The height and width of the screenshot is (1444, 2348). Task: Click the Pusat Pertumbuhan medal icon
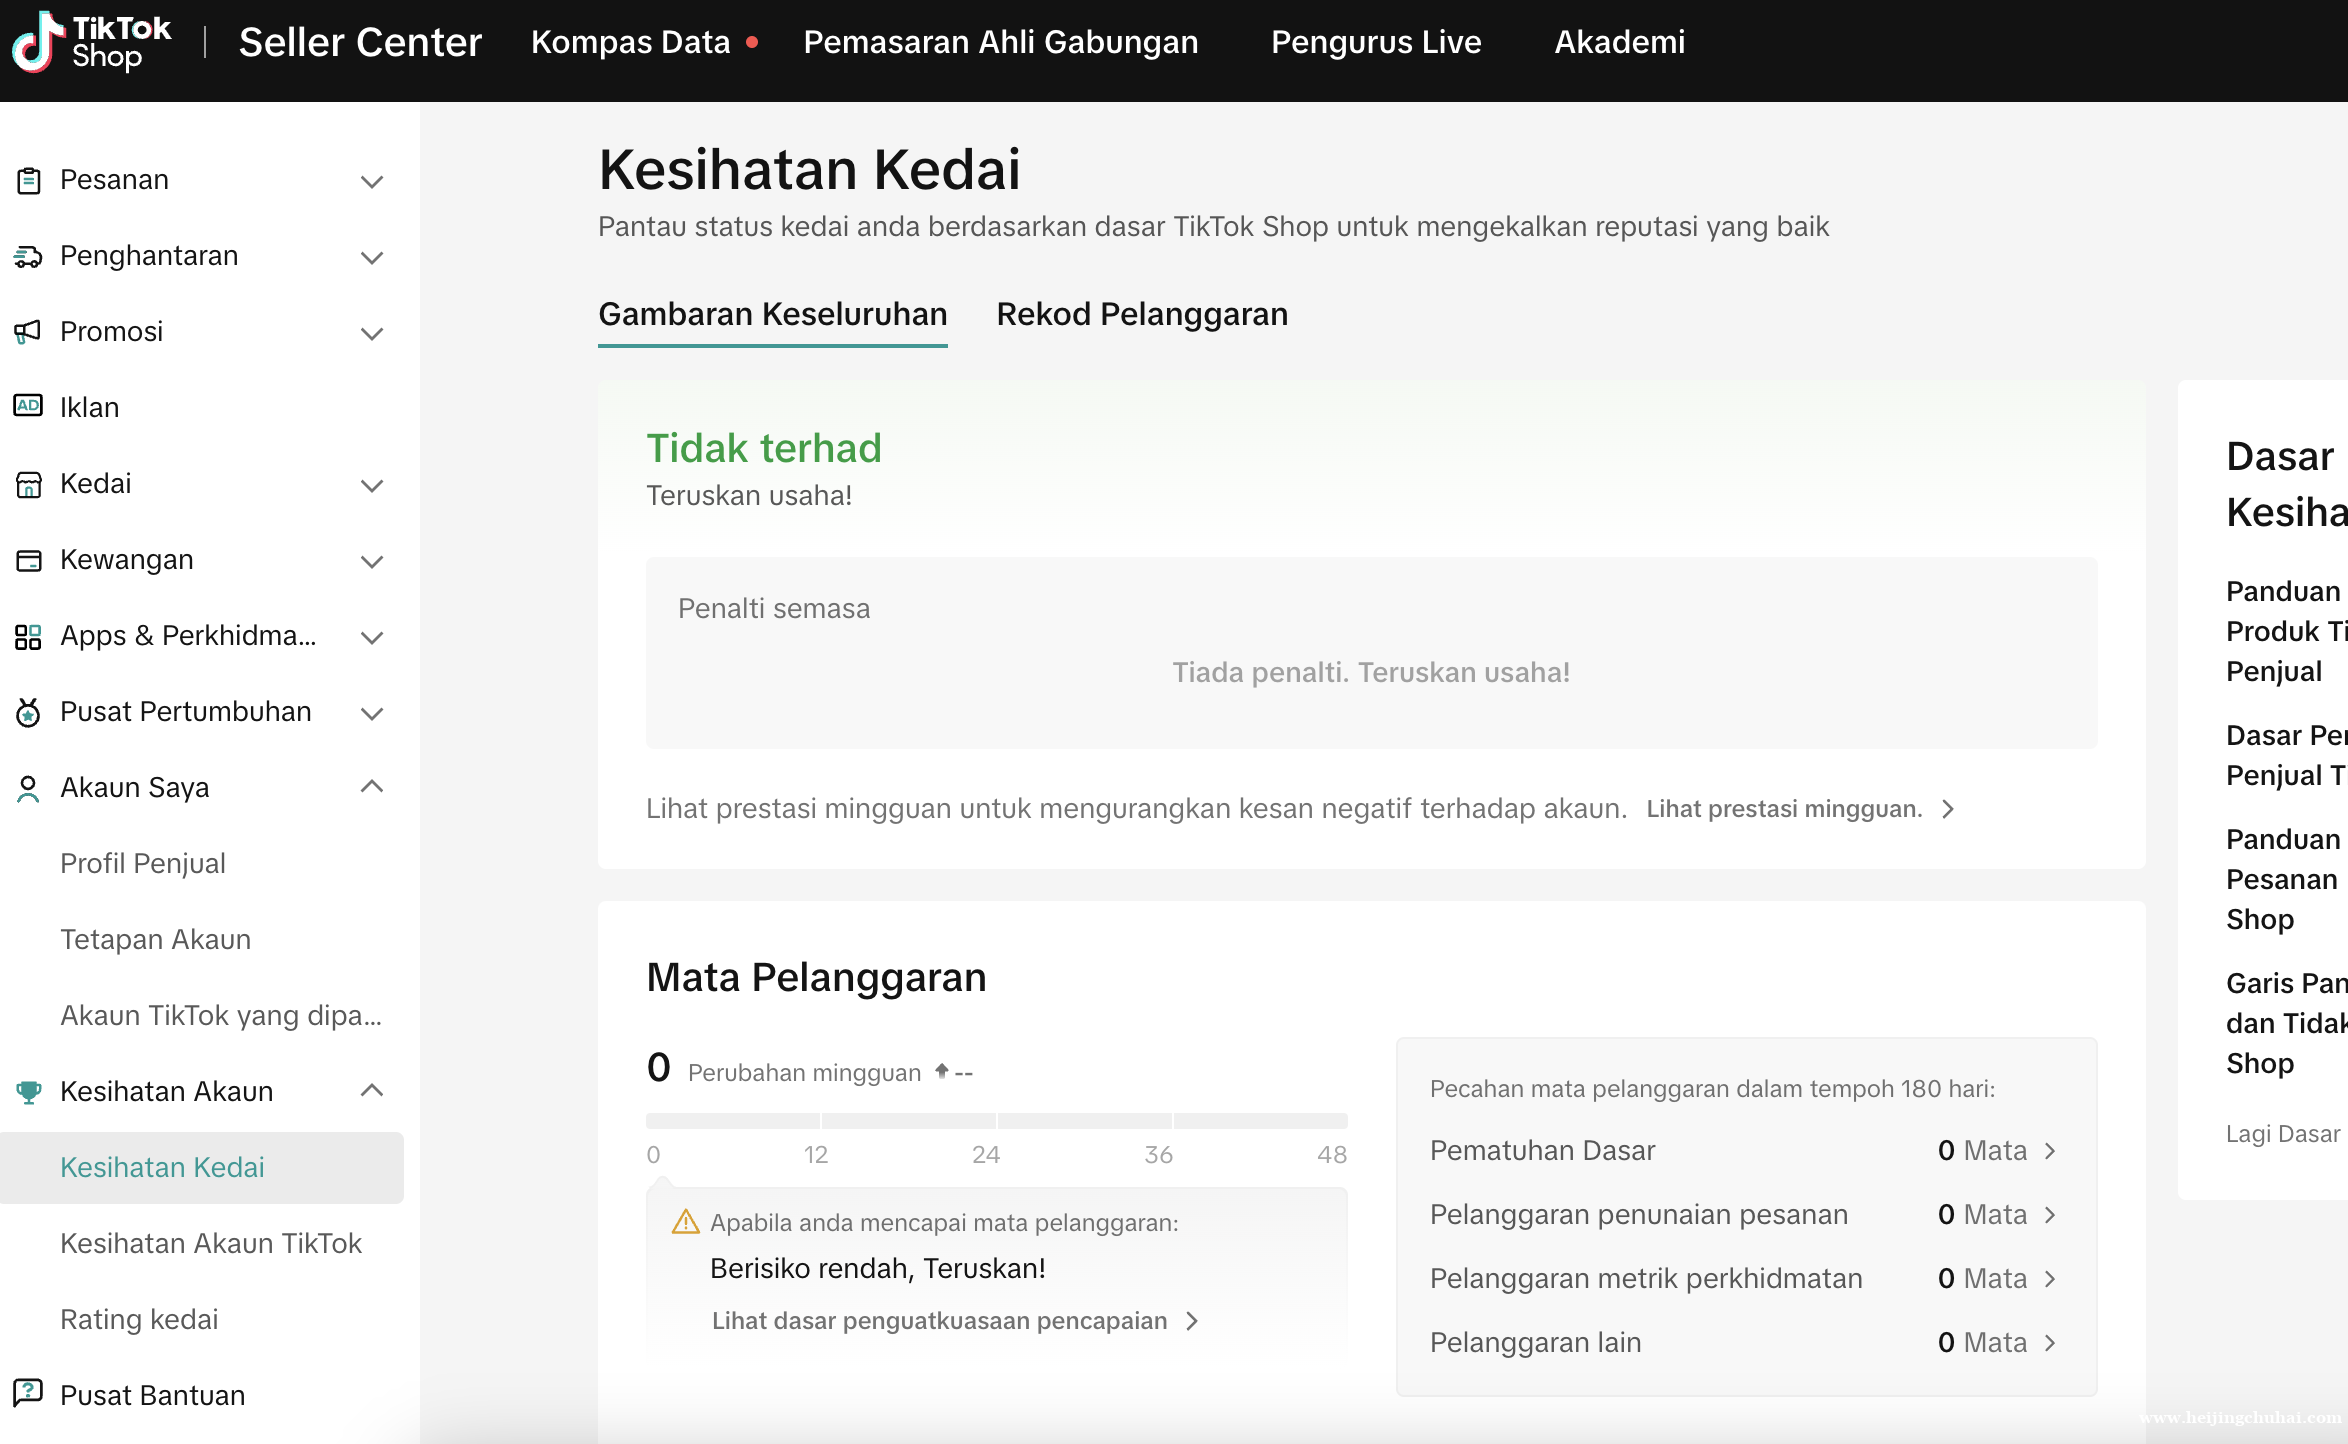(x=28, y=712)
